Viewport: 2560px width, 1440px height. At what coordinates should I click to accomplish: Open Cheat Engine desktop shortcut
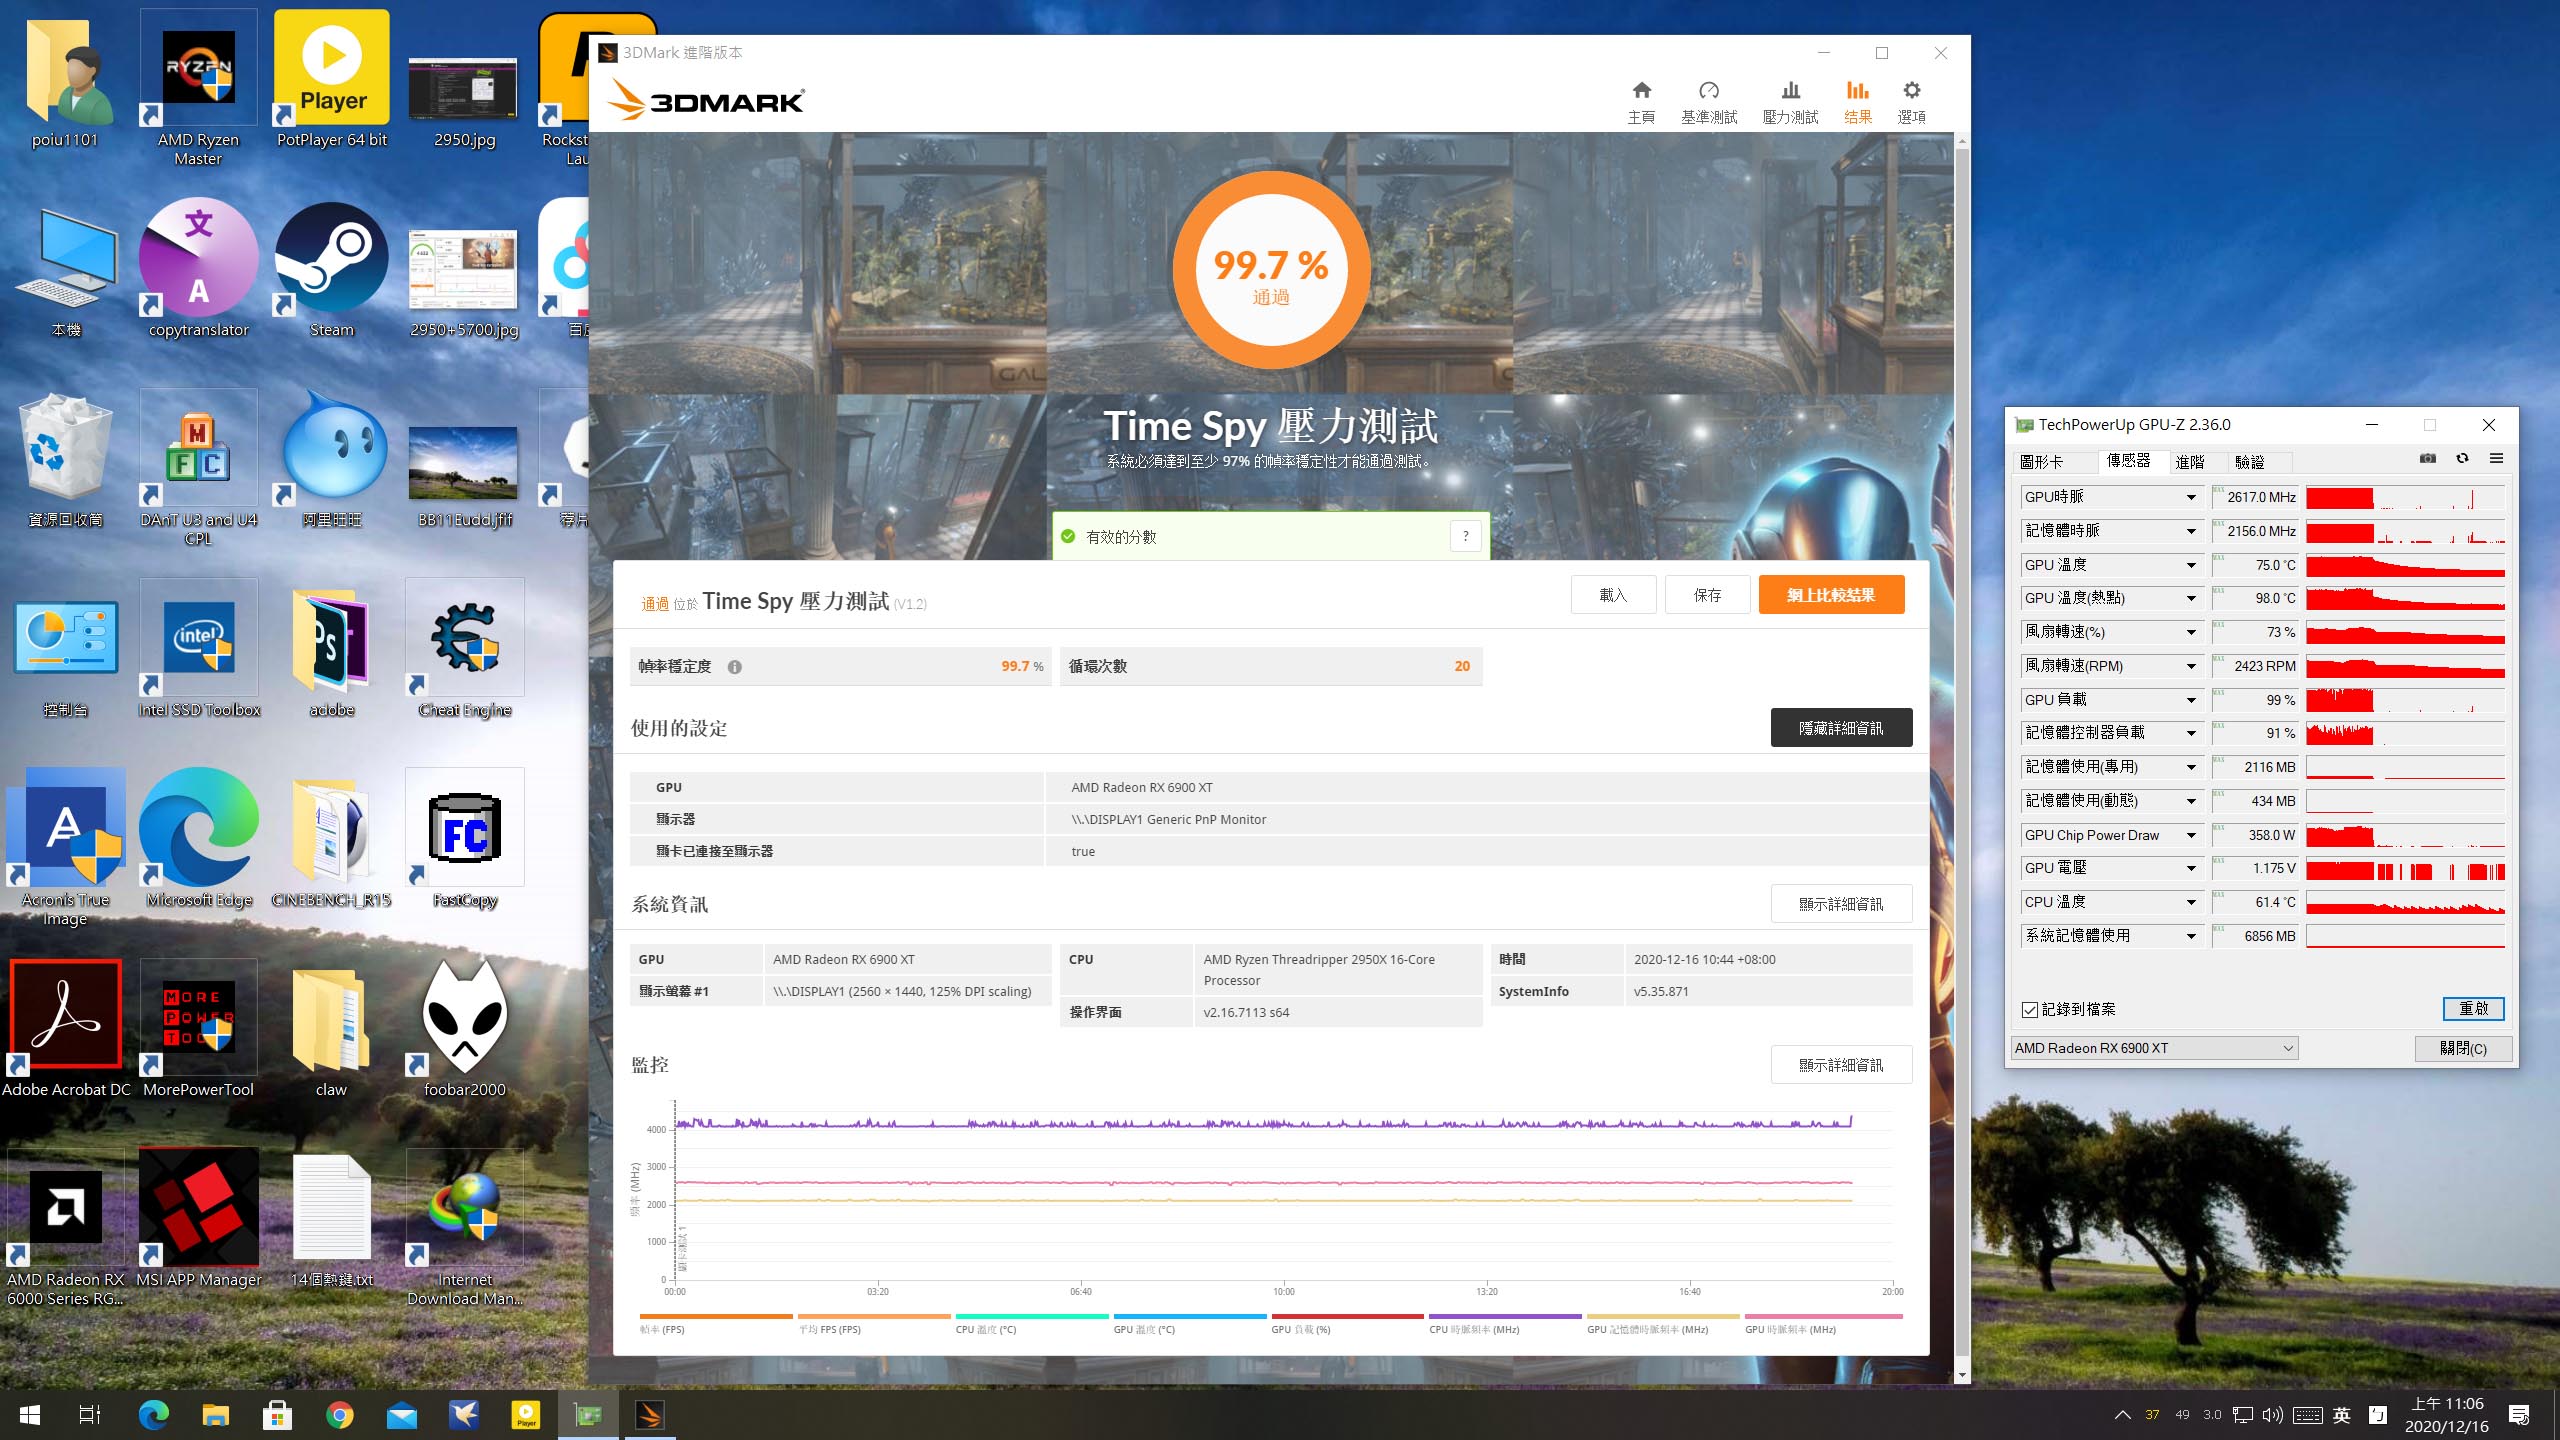click(464, 649)
